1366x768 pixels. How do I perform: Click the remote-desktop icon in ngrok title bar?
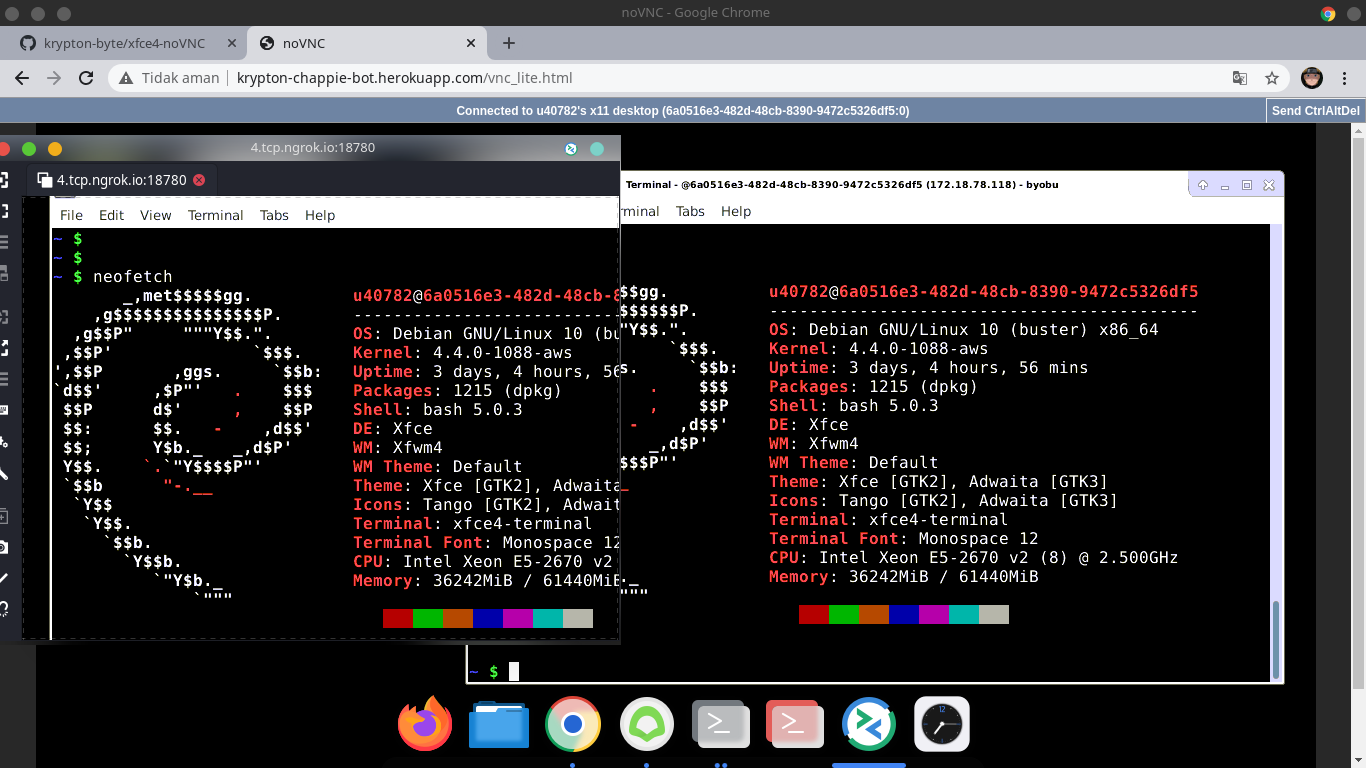(571, 149)
